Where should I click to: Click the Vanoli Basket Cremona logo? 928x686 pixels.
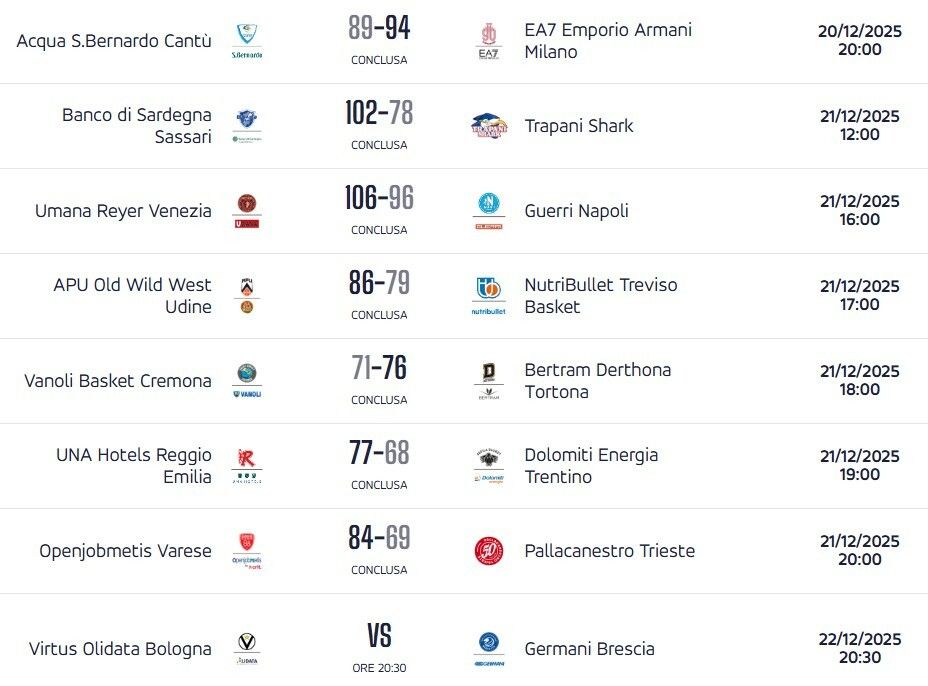pyautogui.click(x=247, y=381)
